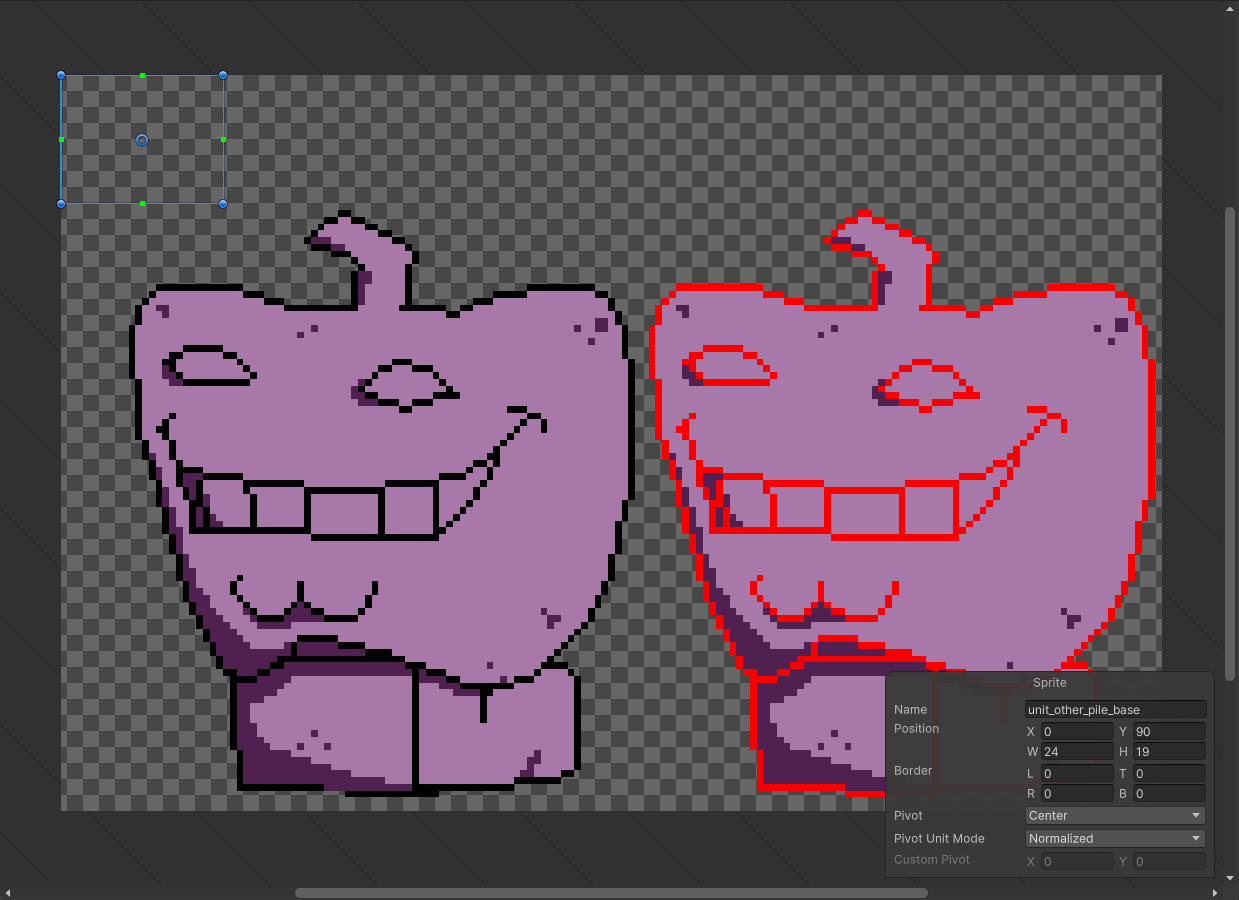Viewport: 1239px width, 900px height.
Task: Click the green bottom-edge border handle
Action: click(143, 204)
